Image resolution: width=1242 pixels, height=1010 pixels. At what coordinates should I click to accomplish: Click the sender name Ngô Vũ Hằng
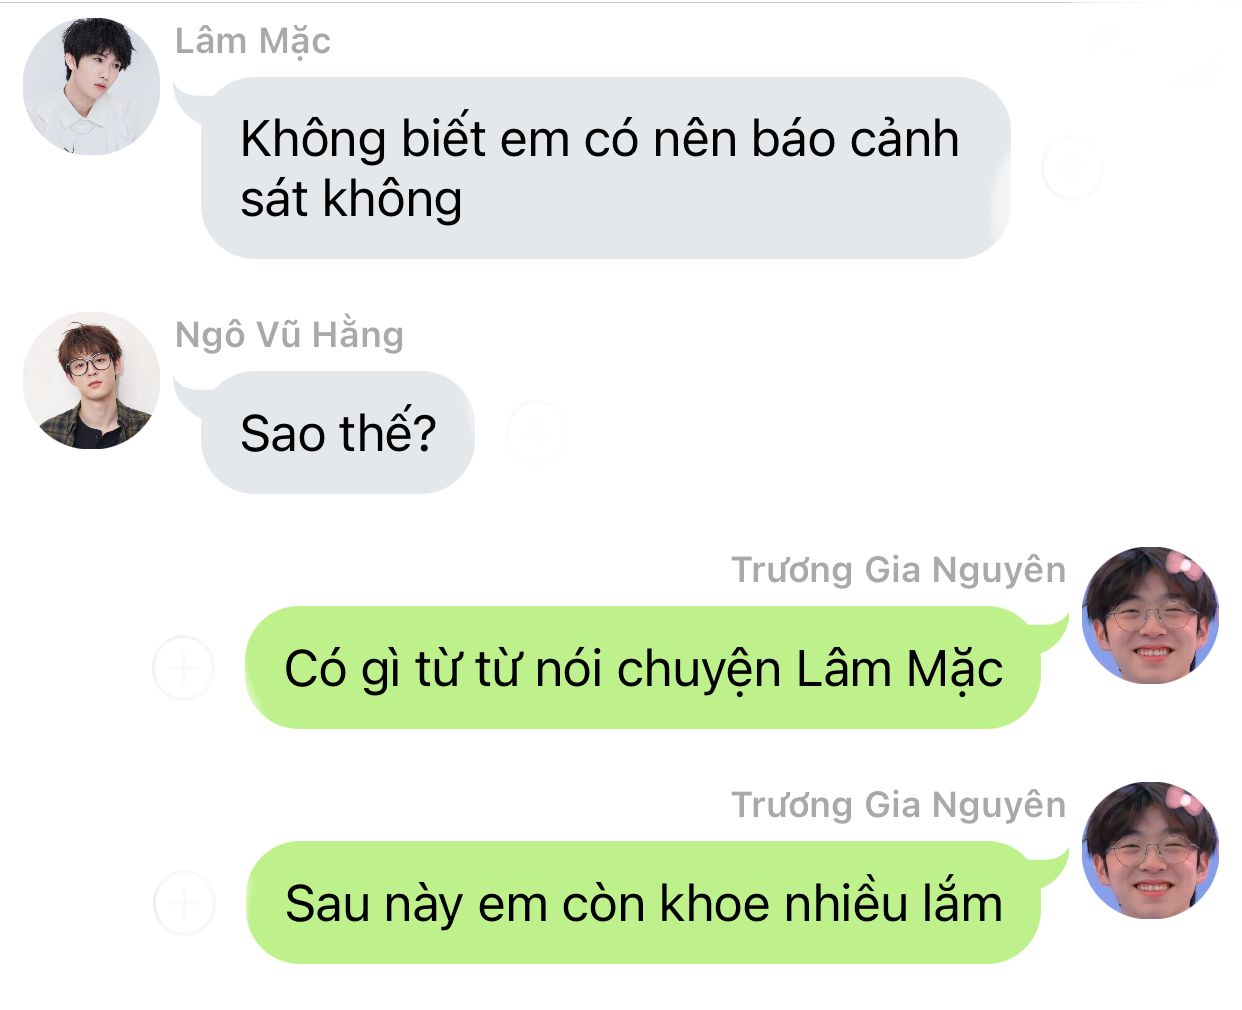coord(289,335)
